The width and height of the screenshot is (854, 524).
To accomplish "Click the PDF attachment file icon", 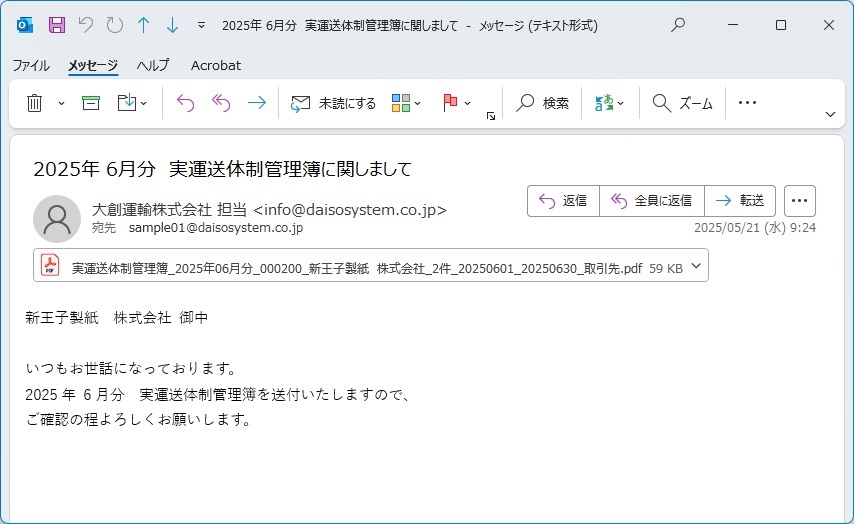I will point(50,265).
